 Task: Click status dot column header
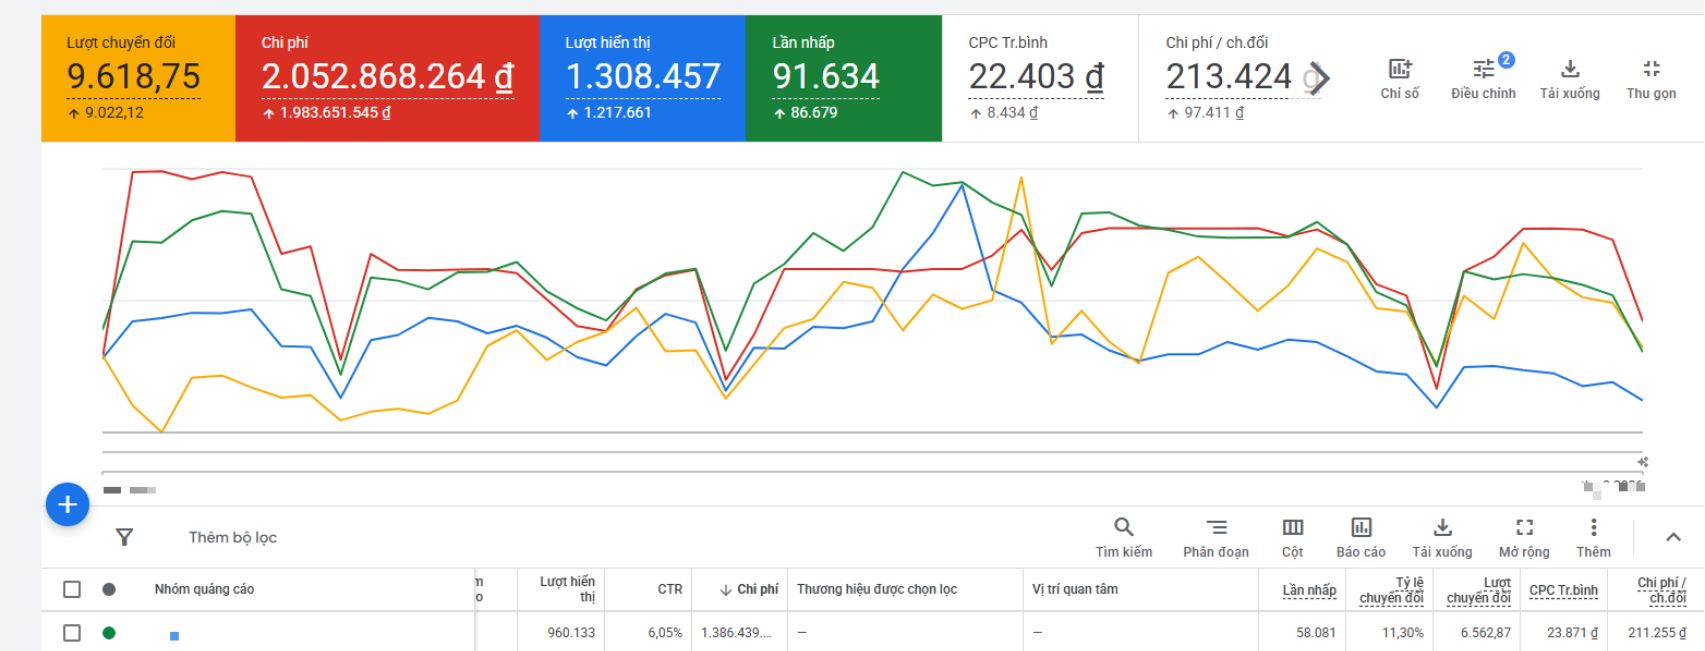(109, 589)
